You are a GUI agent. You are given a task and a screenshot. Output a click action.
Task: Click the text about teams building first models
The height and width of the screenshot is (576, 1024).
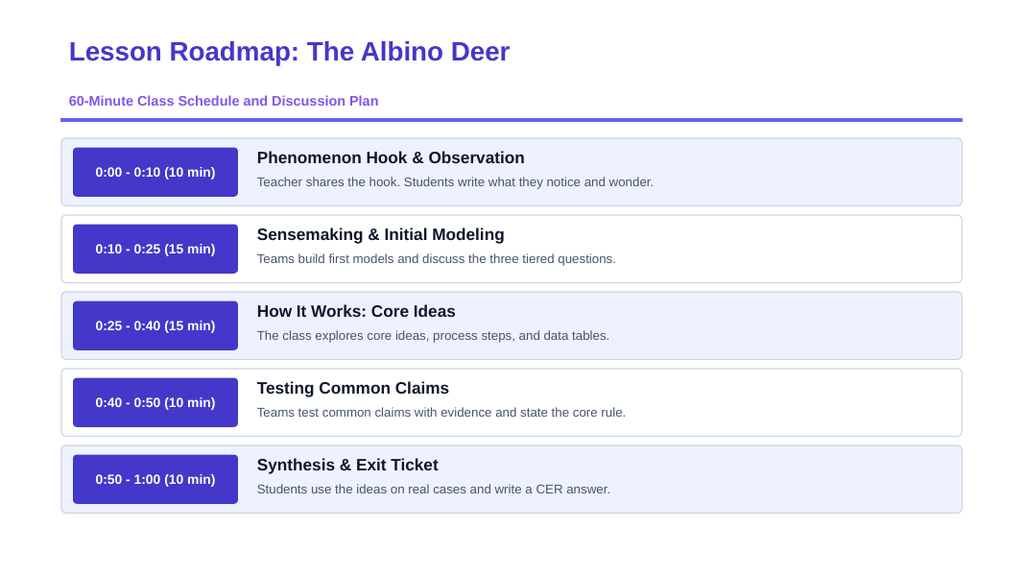[436, 259]
